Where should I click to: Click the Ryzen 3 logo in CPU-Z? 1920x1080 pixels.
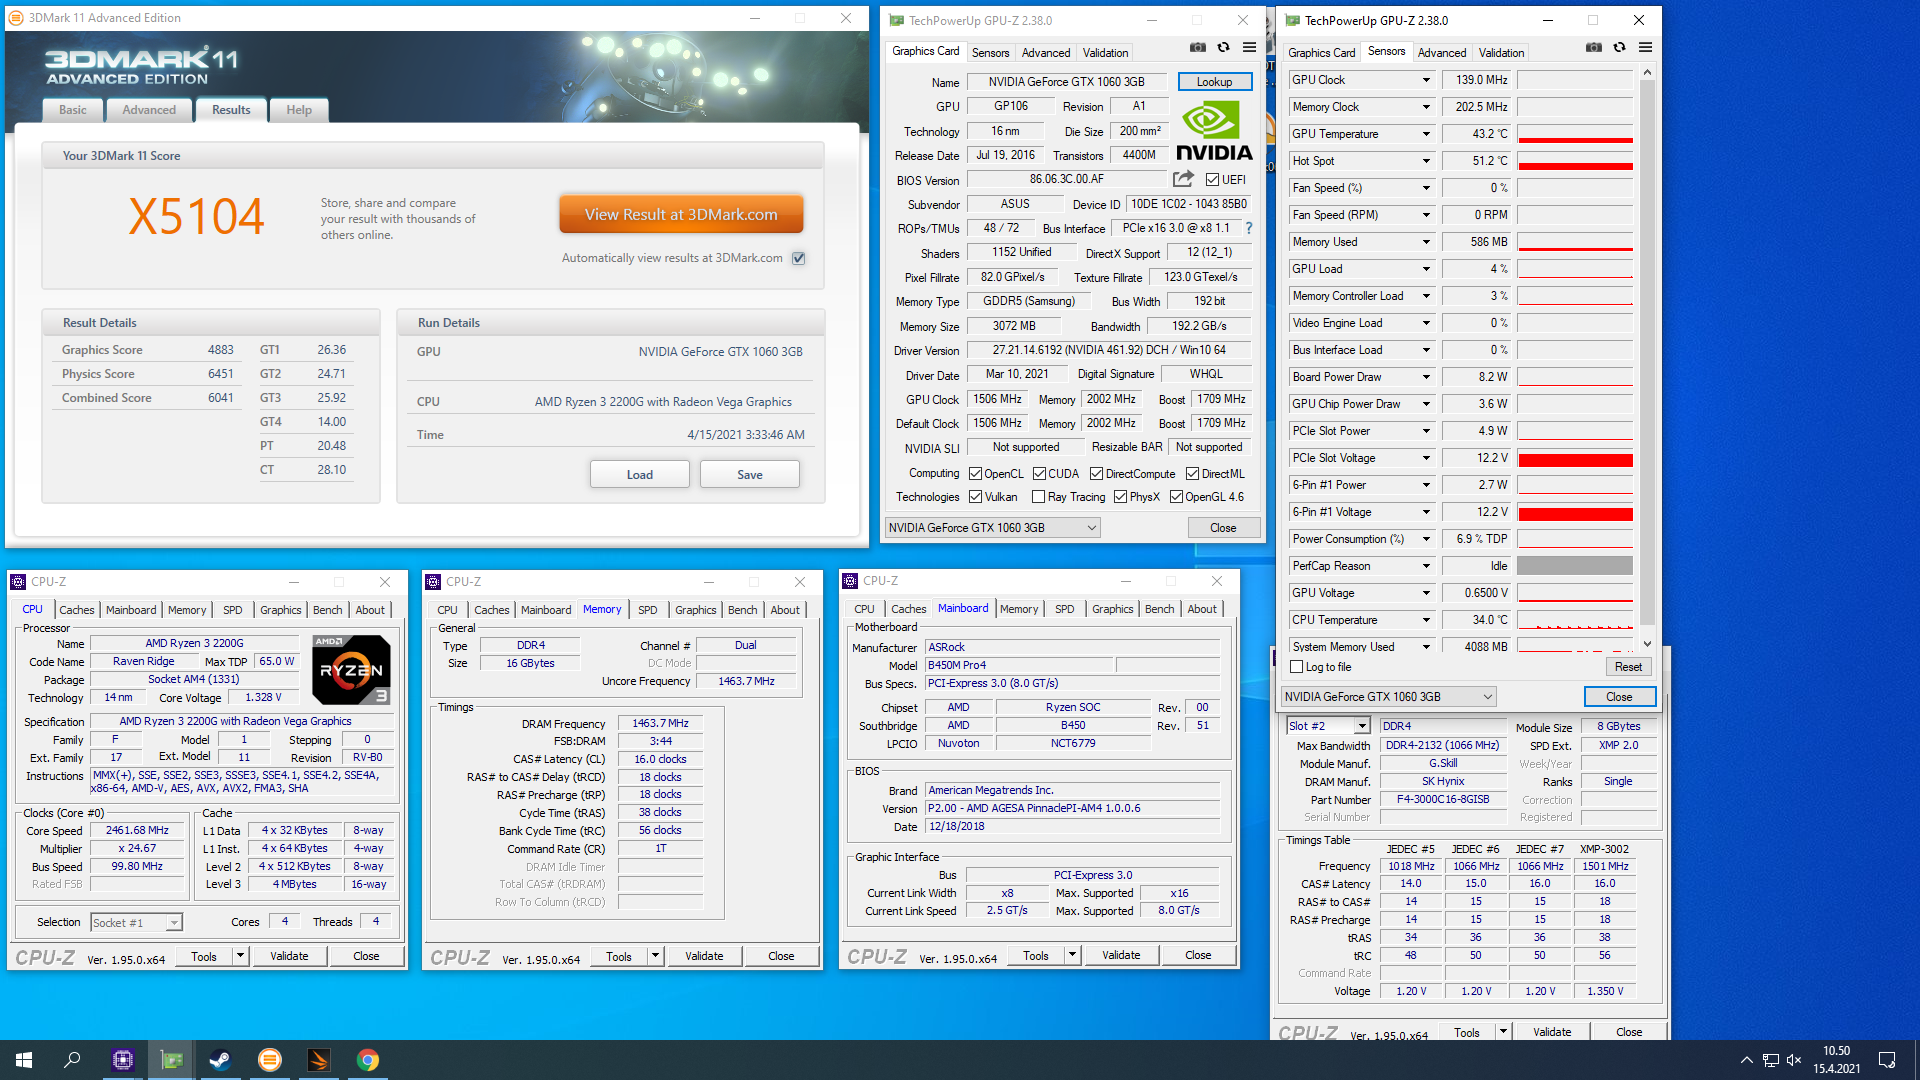coord(351,669)
